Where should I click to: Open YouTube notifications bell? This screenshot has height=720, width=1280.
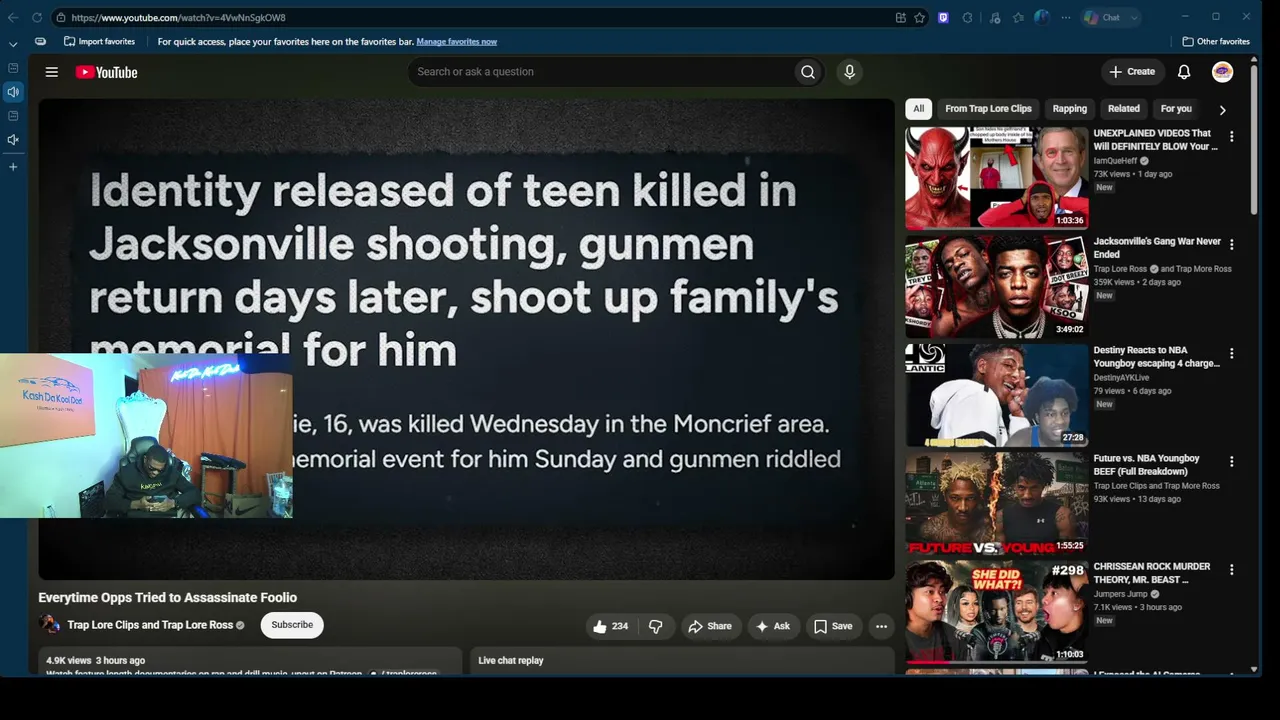pos(1184,72)
